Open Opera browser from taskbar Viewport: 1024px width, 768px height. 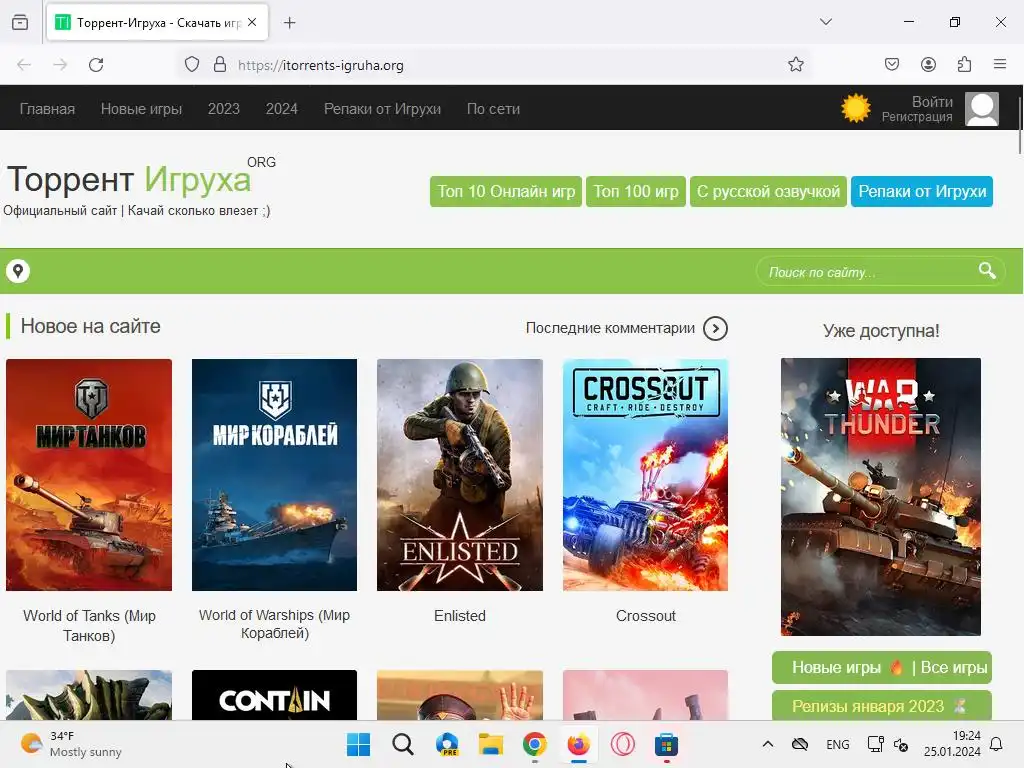(622, 744)
